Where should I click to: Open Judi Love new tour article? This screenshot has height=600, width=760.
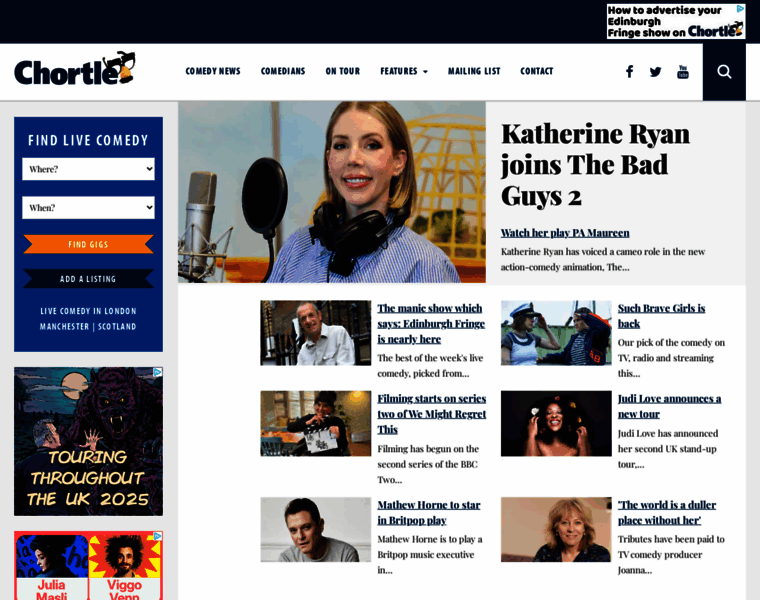(669, 406)
